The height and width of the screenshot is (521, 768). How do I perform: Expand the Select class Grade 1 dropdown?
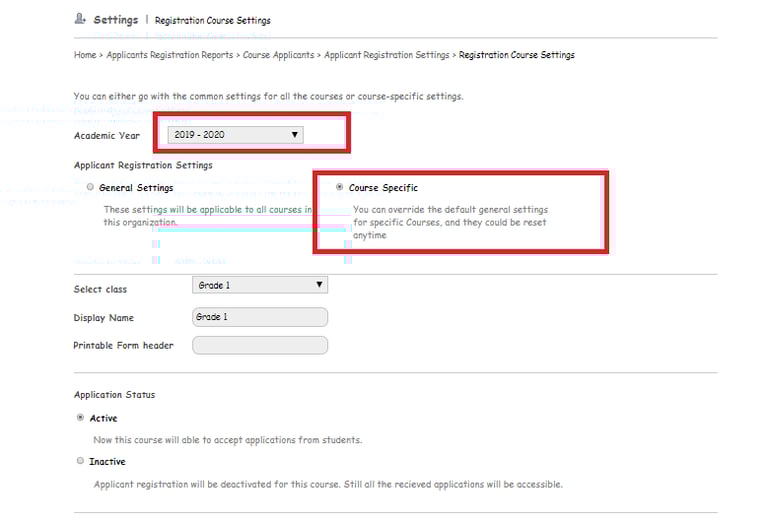[259, 285]
